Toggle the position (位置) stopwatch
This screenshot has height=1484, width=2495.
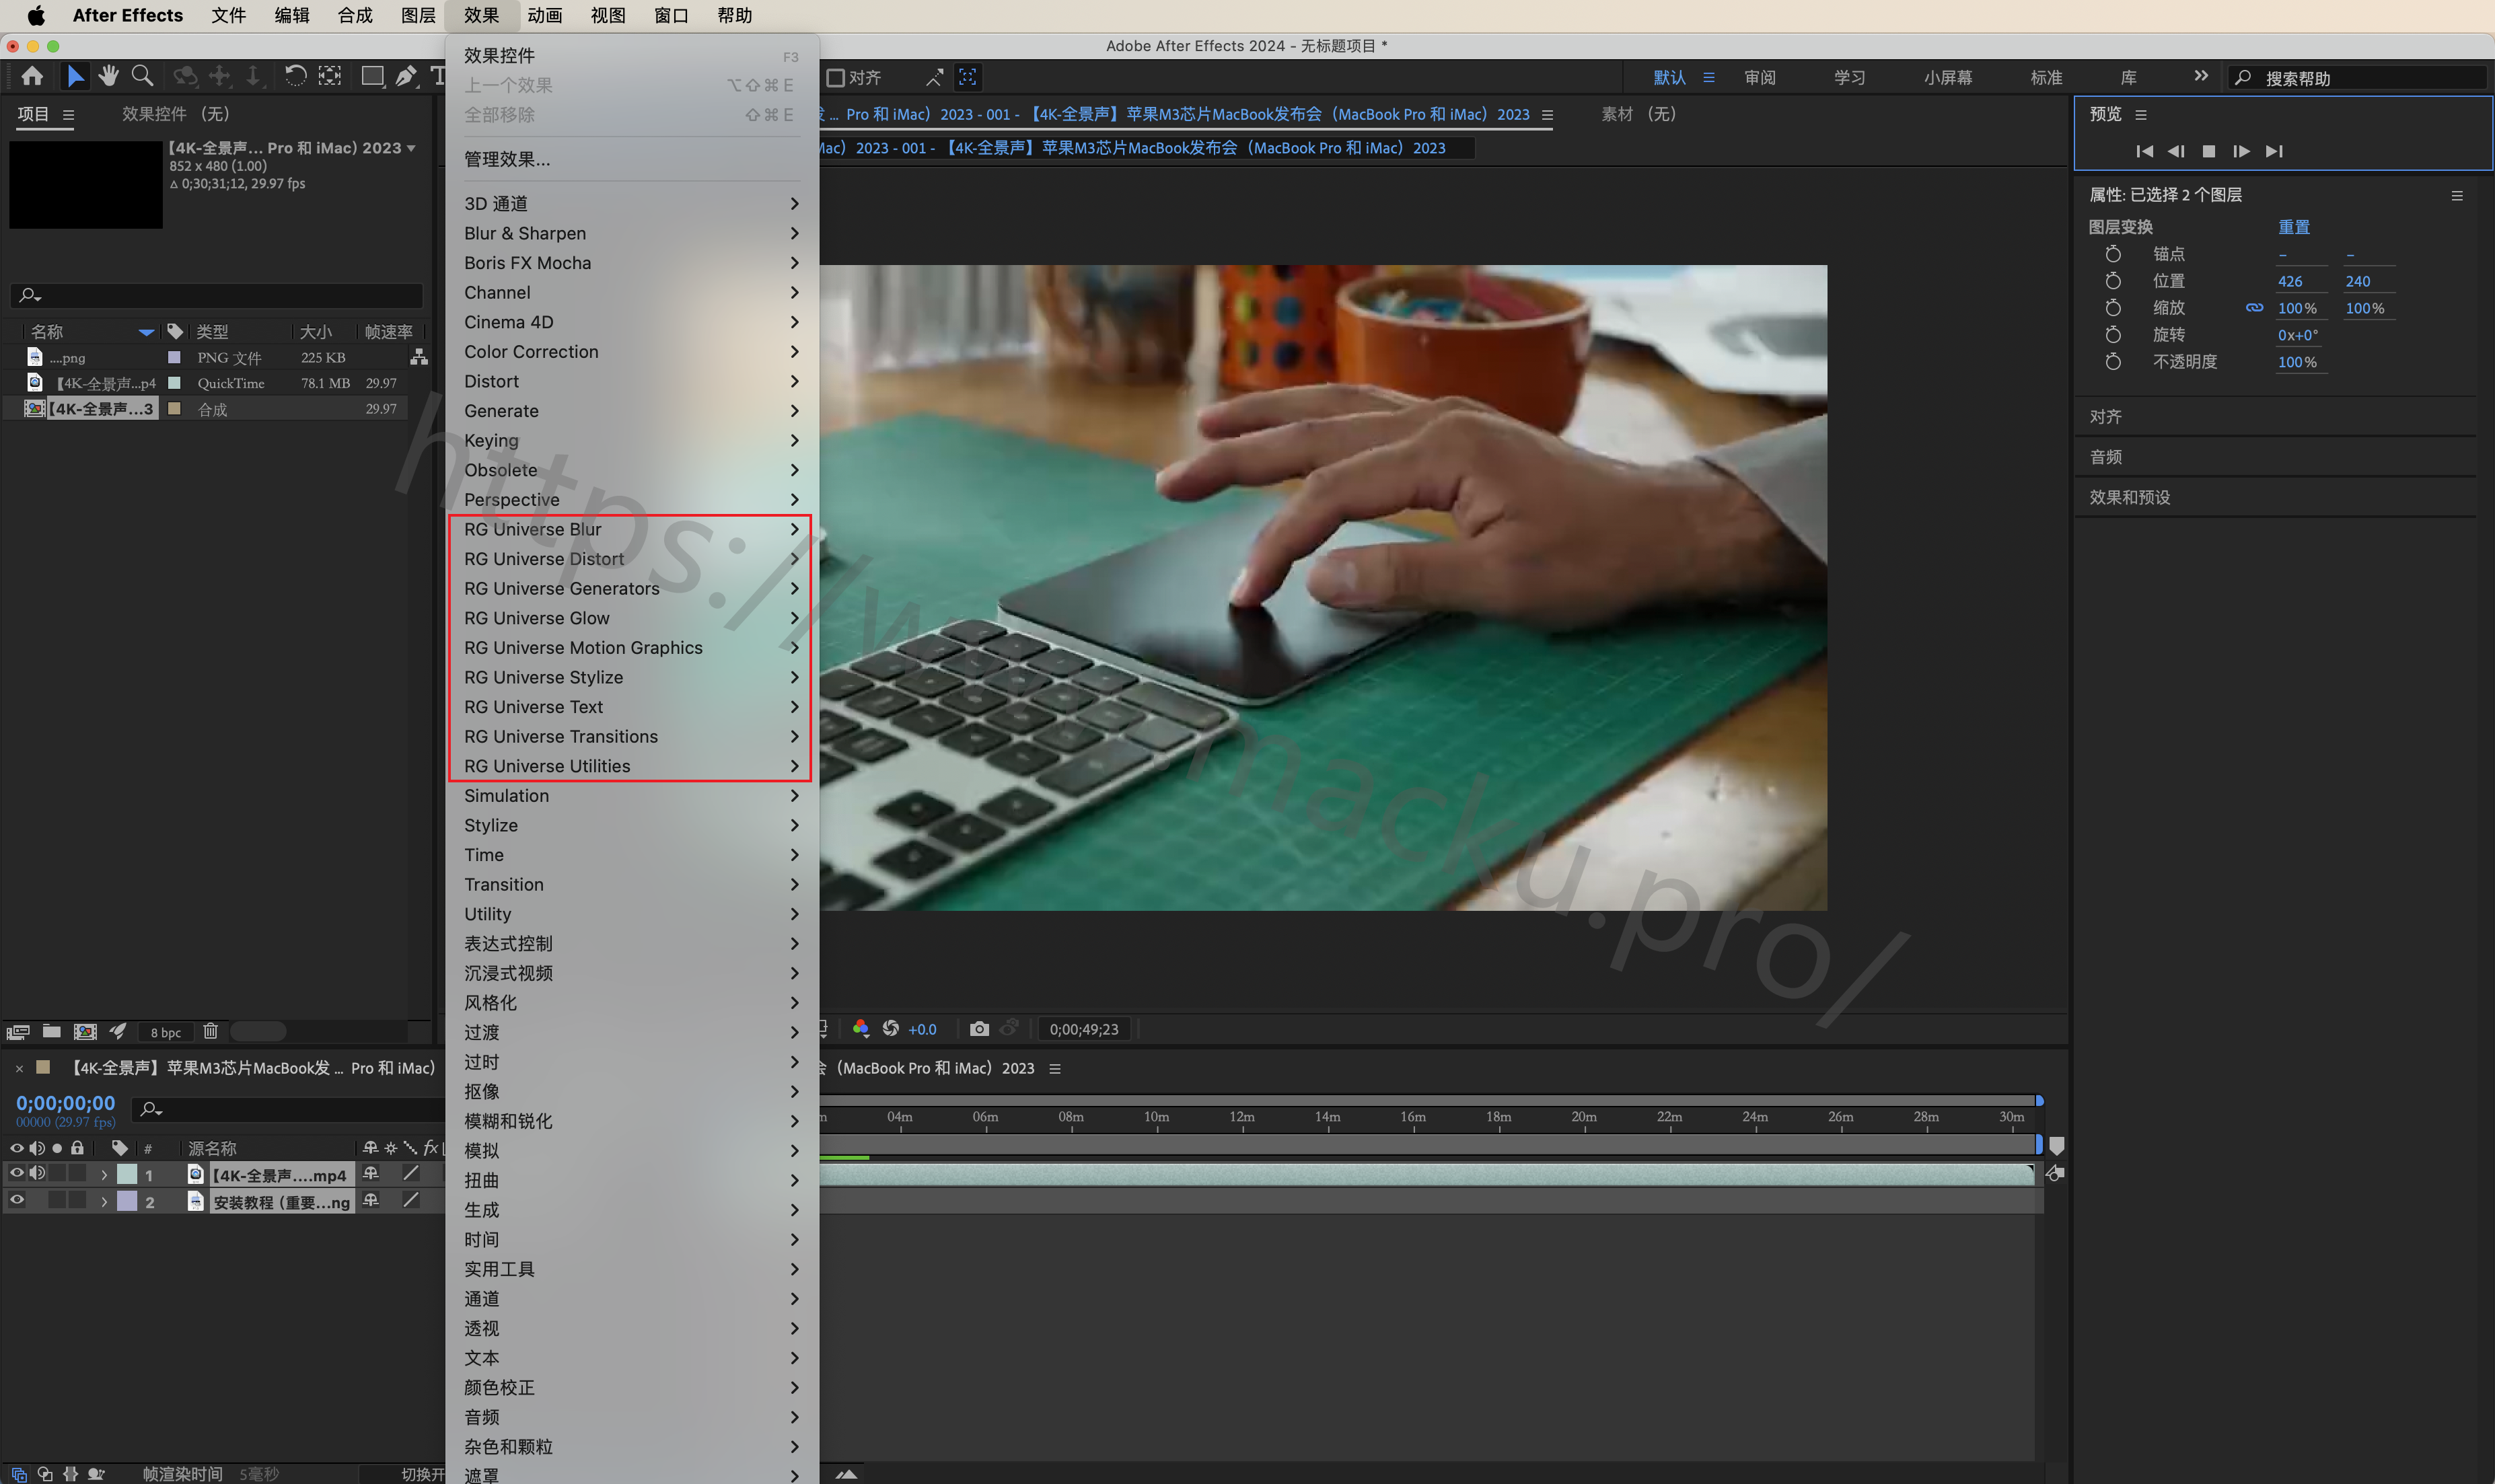(x=2113, y=281)
